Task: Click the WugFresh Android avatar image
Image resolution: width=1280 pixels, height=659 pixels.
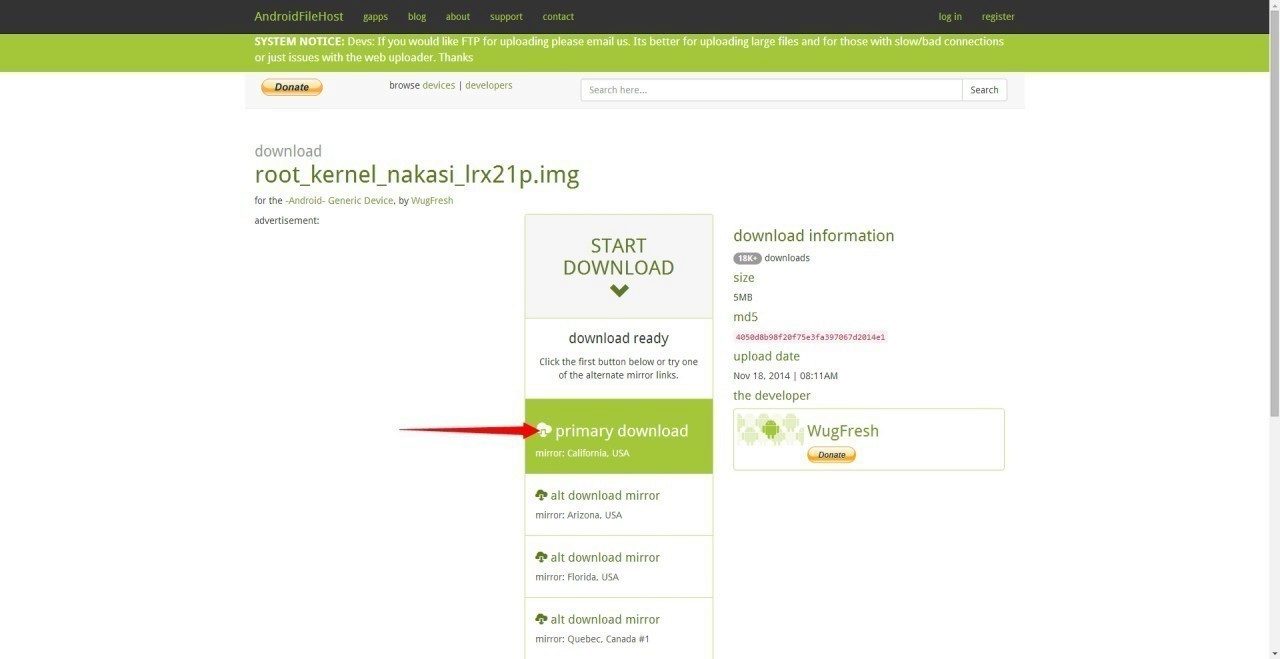Action: point(770,430)
